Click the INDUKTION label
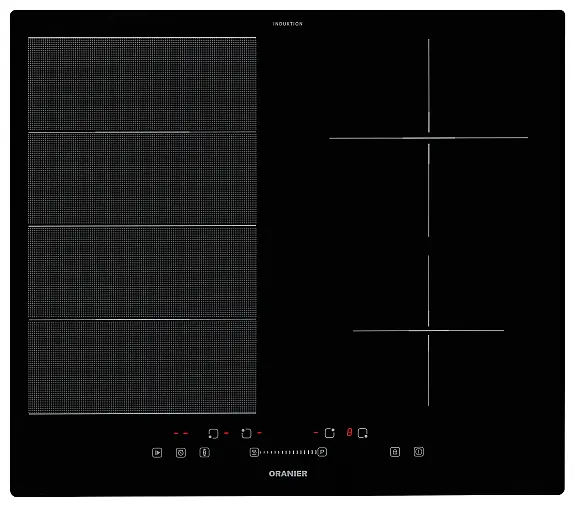Image resolution: width=575 pixels, height=507 pixels. tap(288, 24)
